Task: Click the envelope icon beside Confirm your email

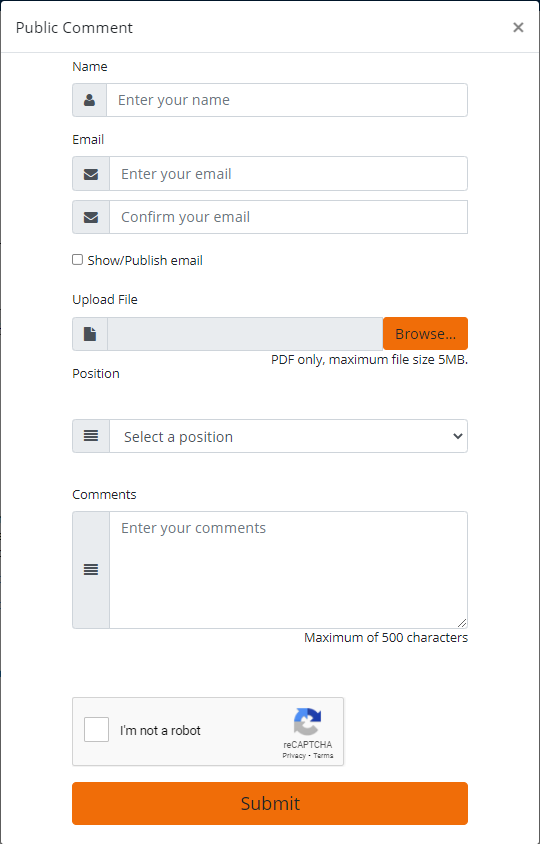Action: coord(91,217)
